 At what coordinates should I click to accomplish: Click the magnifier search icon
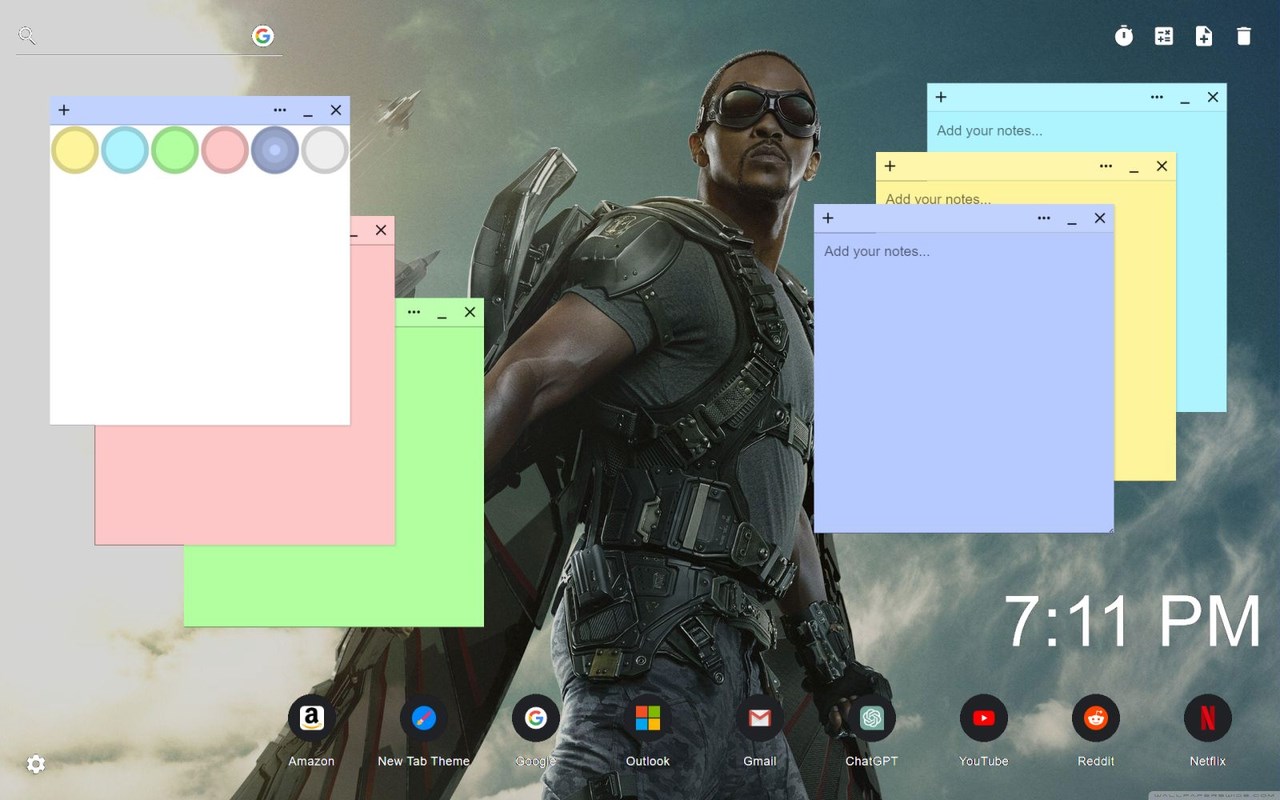click(x=27, y=36)
